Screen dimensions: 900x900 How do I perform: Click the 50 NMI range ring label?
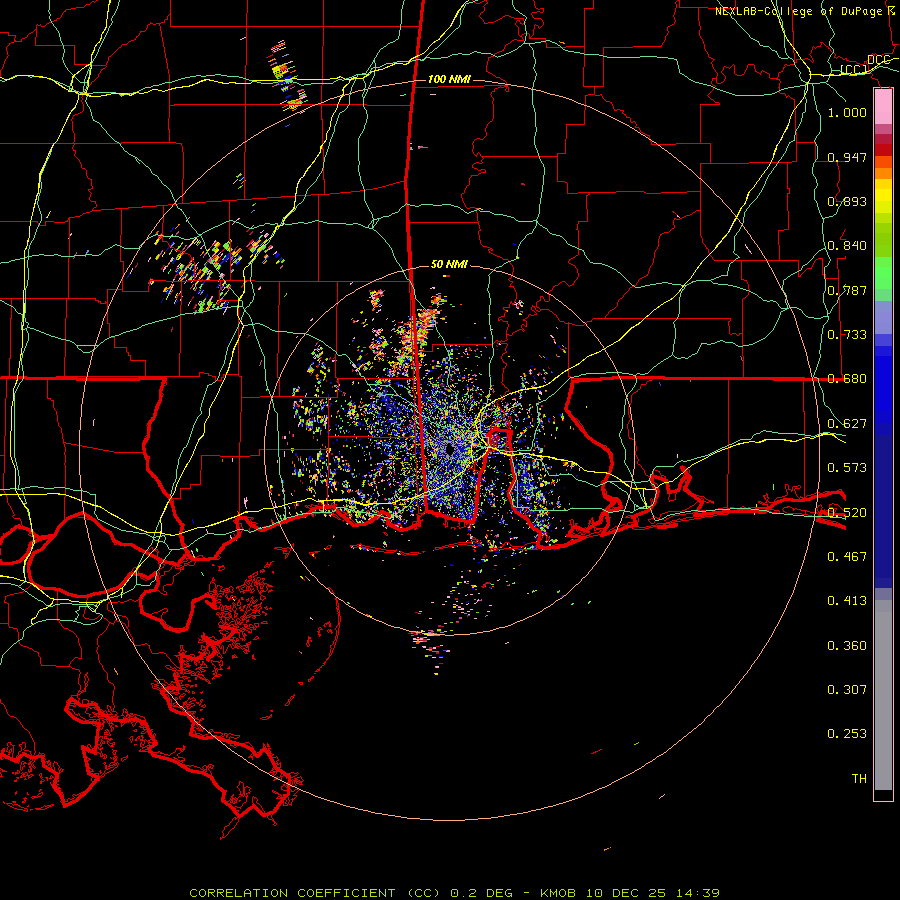[449, 264]
